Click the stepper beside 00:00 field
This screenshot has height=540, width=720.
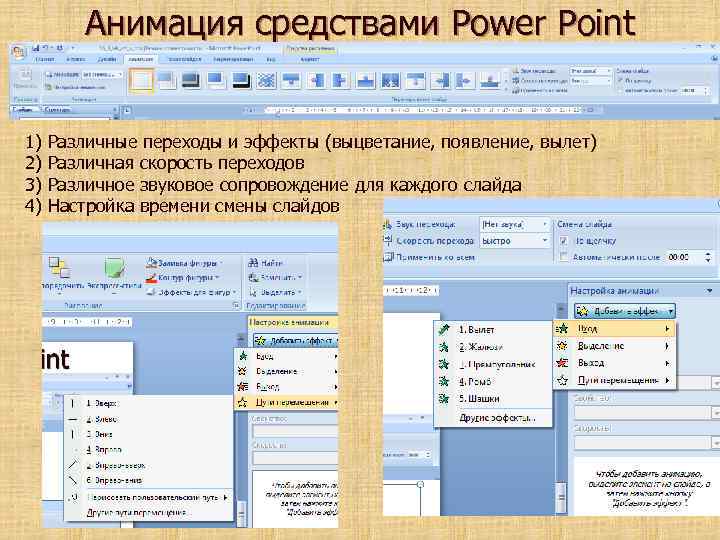click(x=708, y=257)
